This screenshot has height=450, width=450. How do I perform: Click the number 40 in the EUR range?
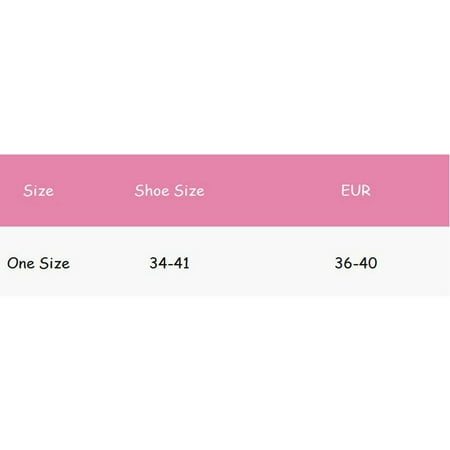369,263
